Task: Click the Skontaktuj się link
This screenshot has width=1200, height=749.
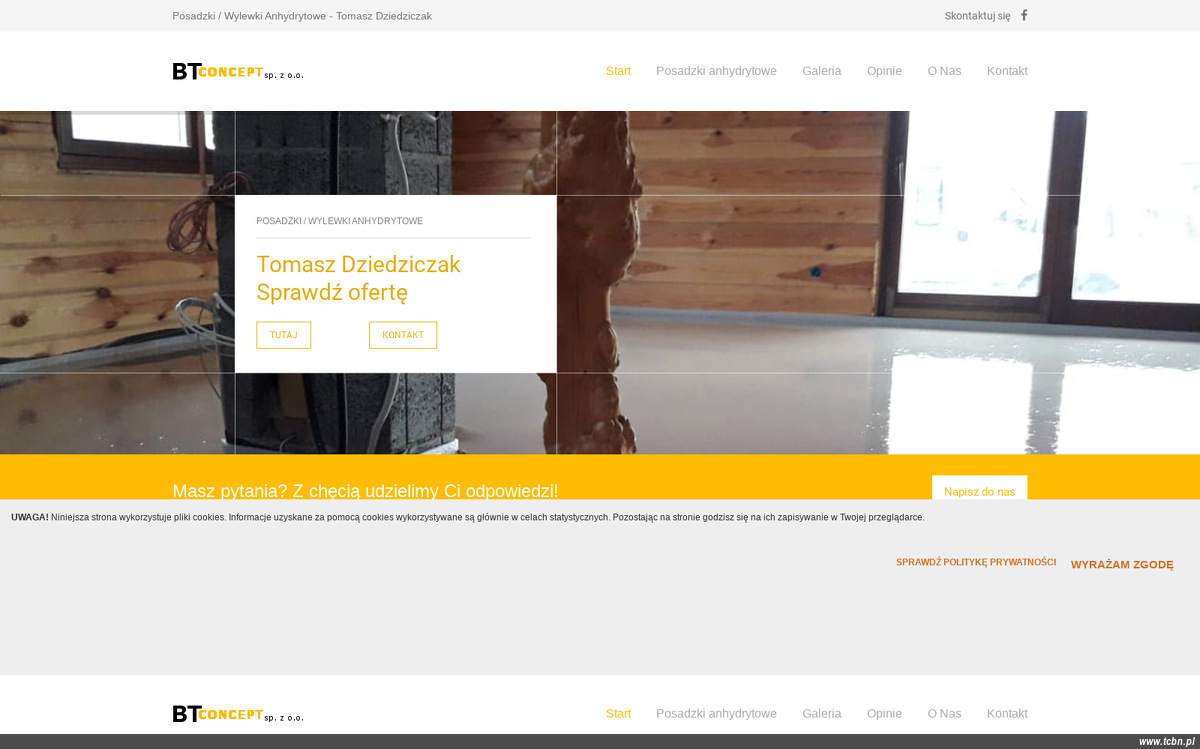Action: coord(977,16)
